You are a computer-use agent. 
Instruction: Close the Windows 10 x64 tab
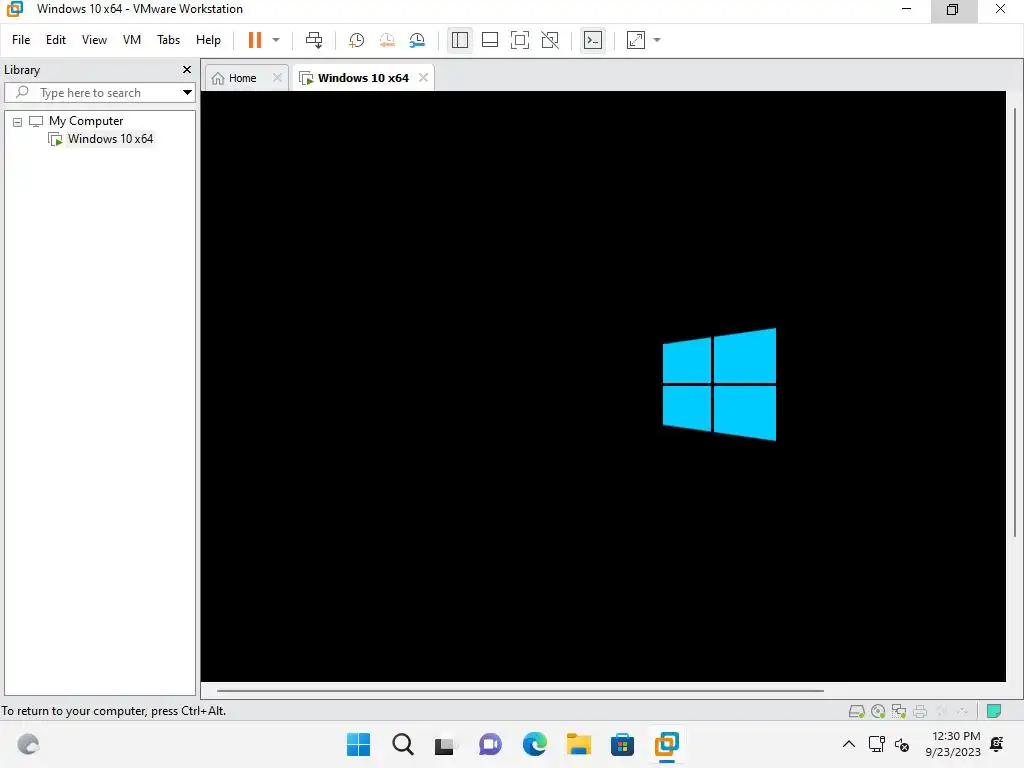tap(423, 78)
